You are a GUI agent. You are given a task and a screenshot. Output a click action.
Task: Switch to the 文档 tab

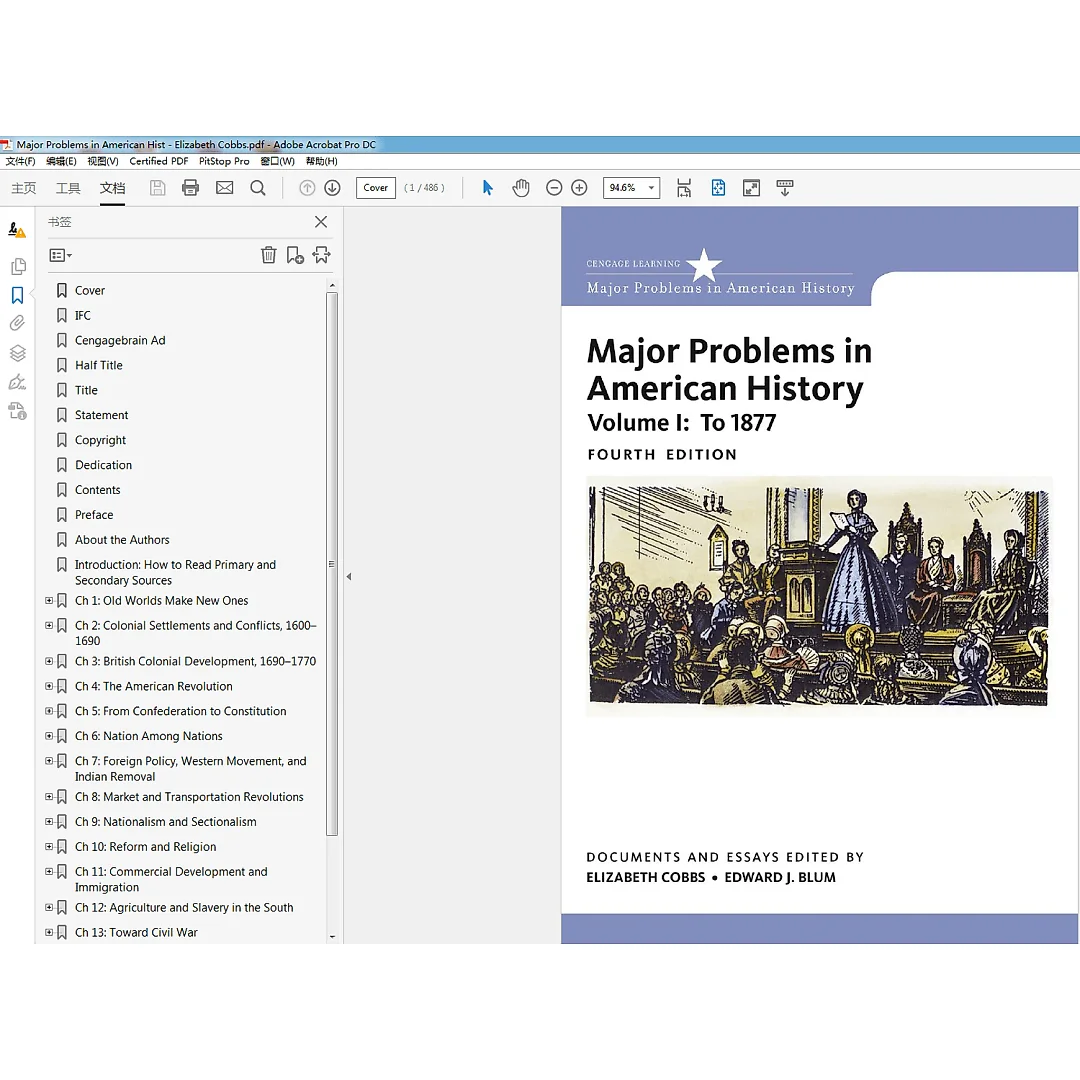[112, 188]
